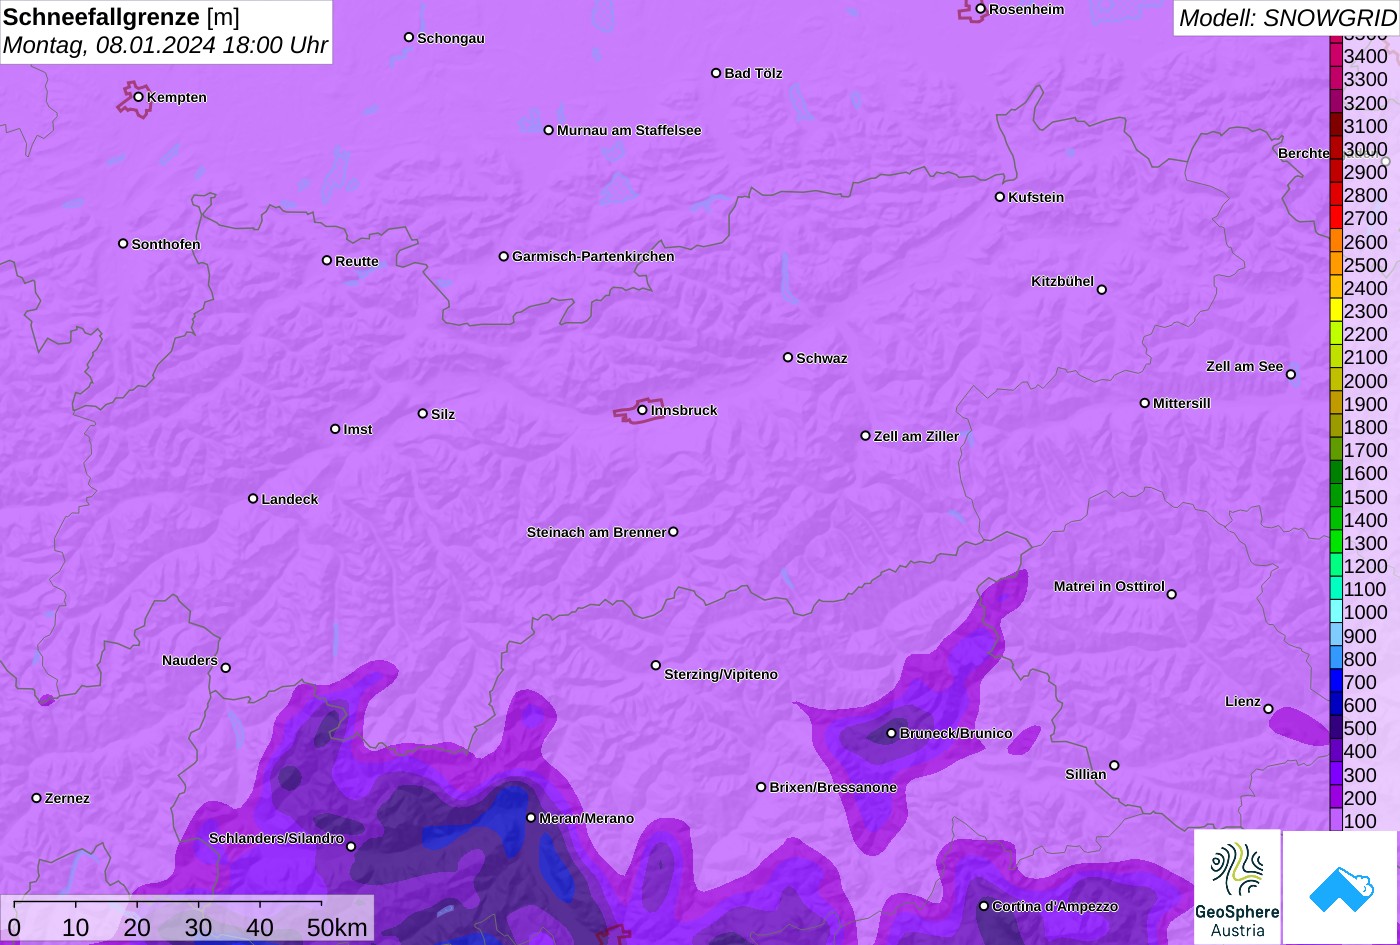
Task: Click the Bad Tölz town label
Action: [753, 73]
